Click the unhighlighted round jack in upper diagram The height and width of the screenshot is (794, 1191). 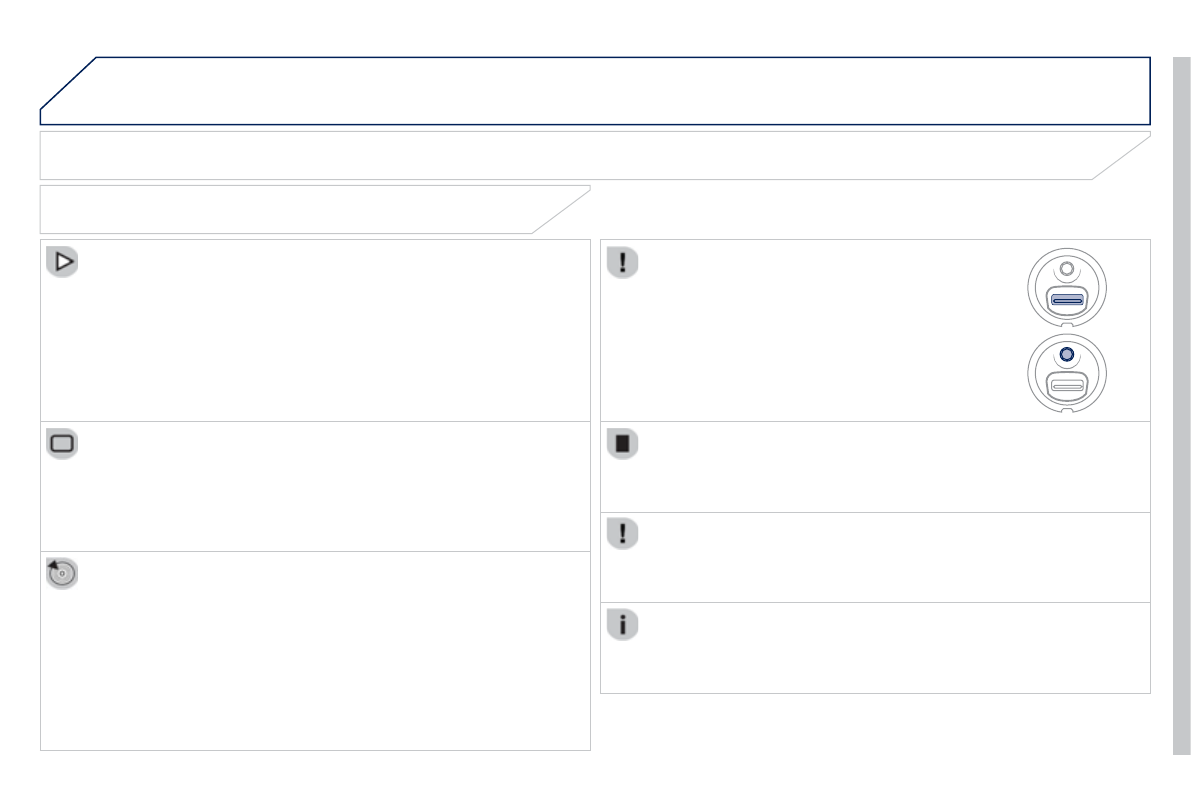(x=1067, y=269)
